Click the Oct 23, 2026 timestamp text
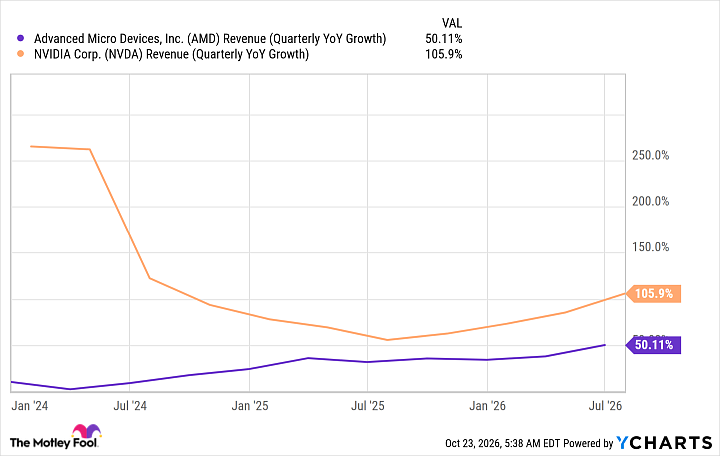 pos(502,443)
